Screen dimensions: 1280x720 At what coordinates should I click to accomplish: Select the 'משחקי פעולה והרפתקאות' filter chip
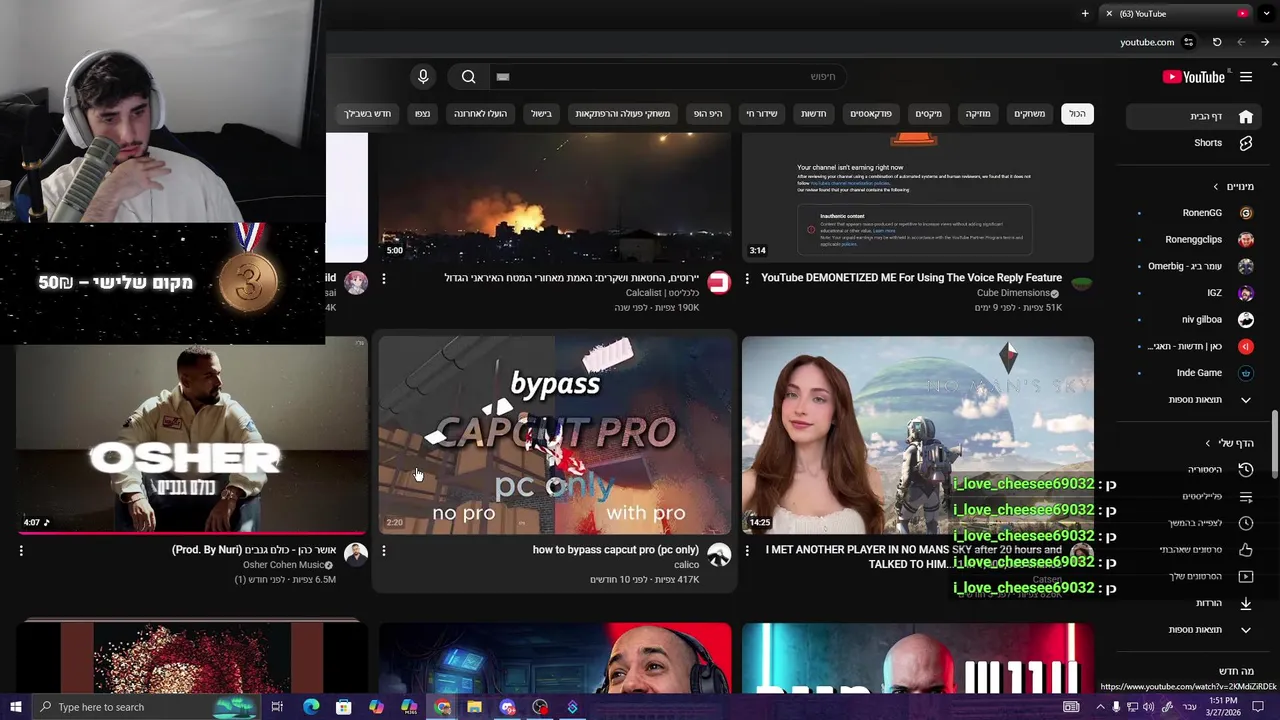click(623, 114)
